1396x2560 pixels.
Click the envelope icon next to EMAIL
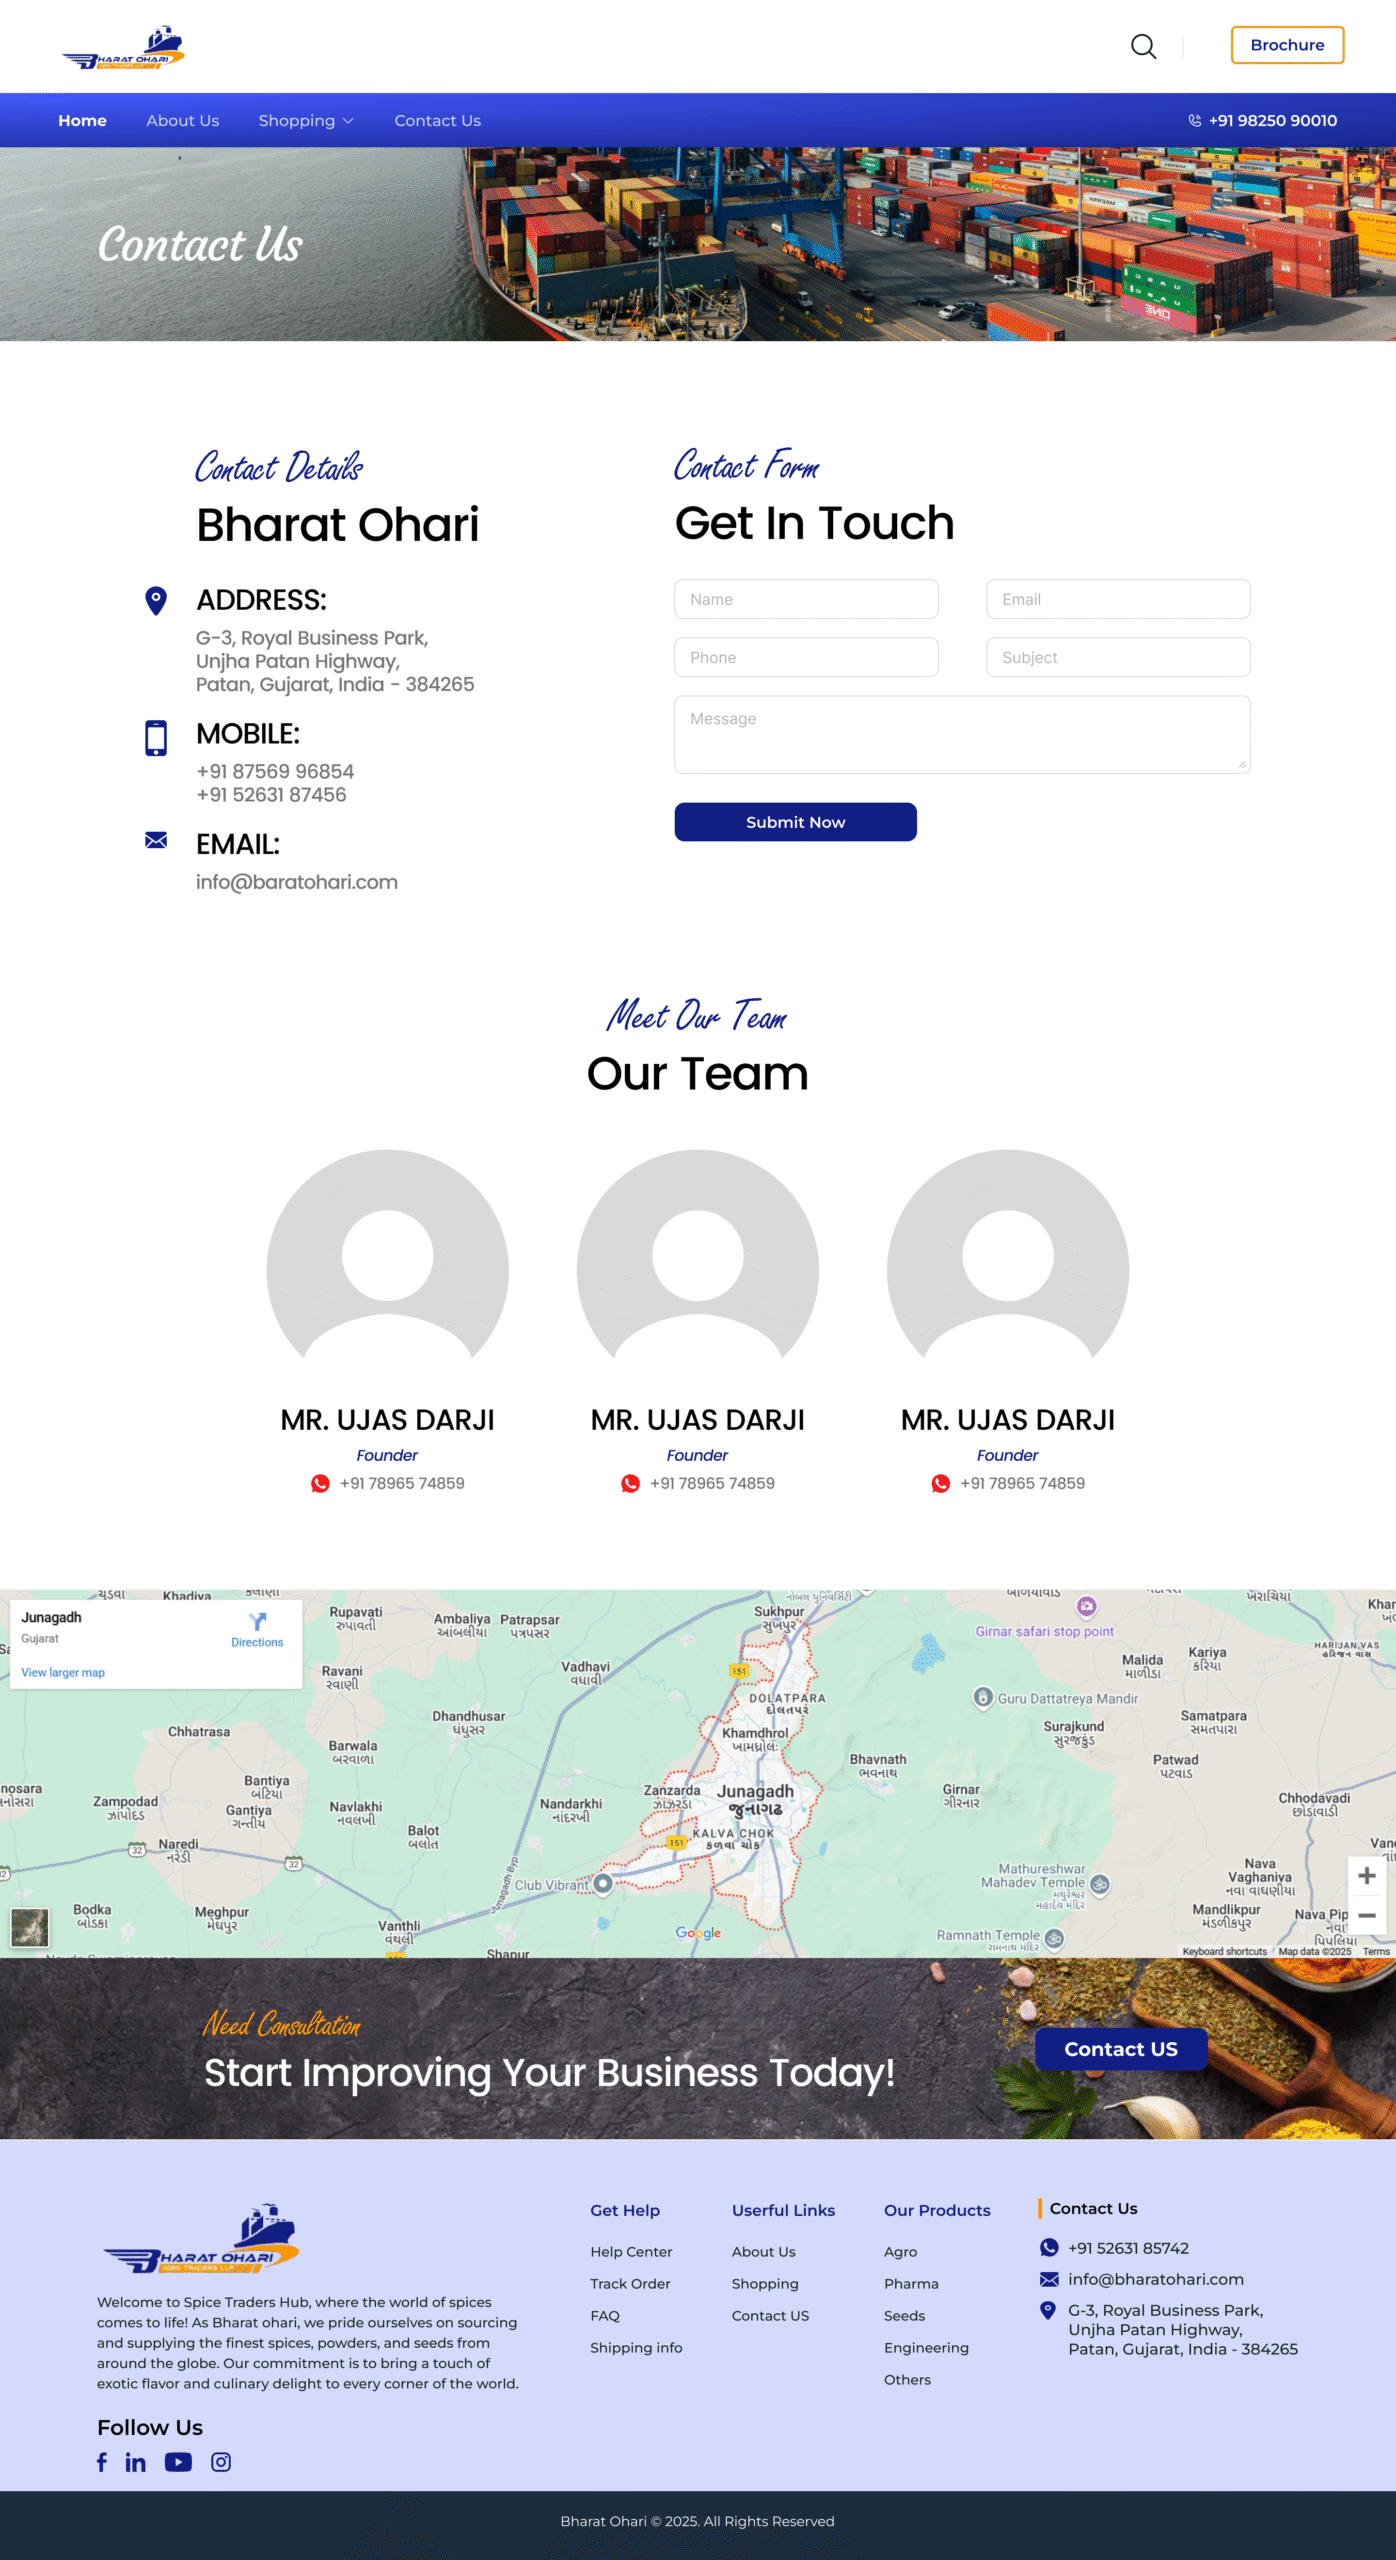click(x=156, y=840)
